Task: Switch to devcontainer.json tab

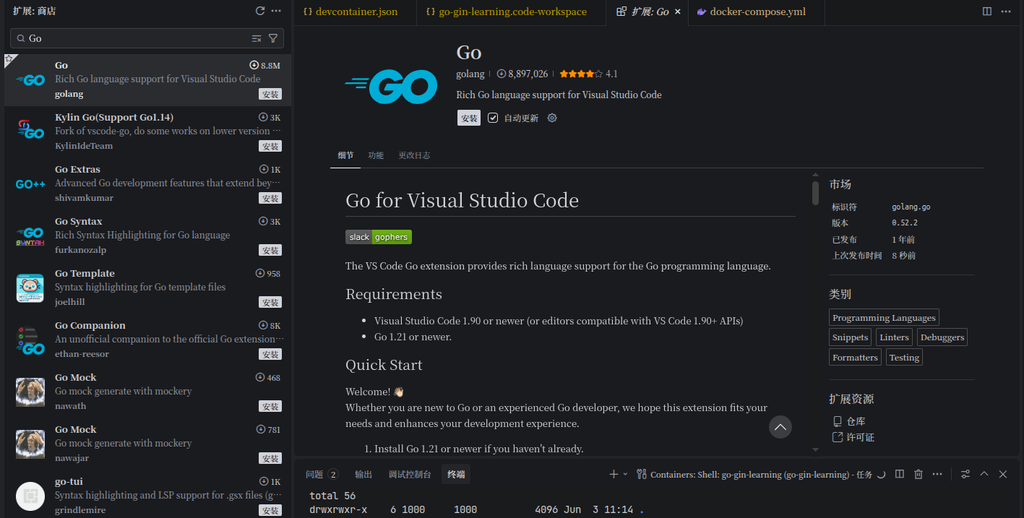Action: [x=355, y=12]
